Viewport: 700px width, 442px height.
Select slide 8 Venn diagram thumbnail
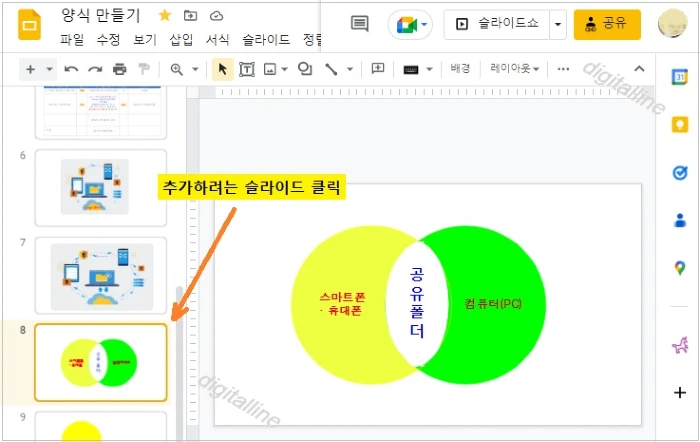101,363
